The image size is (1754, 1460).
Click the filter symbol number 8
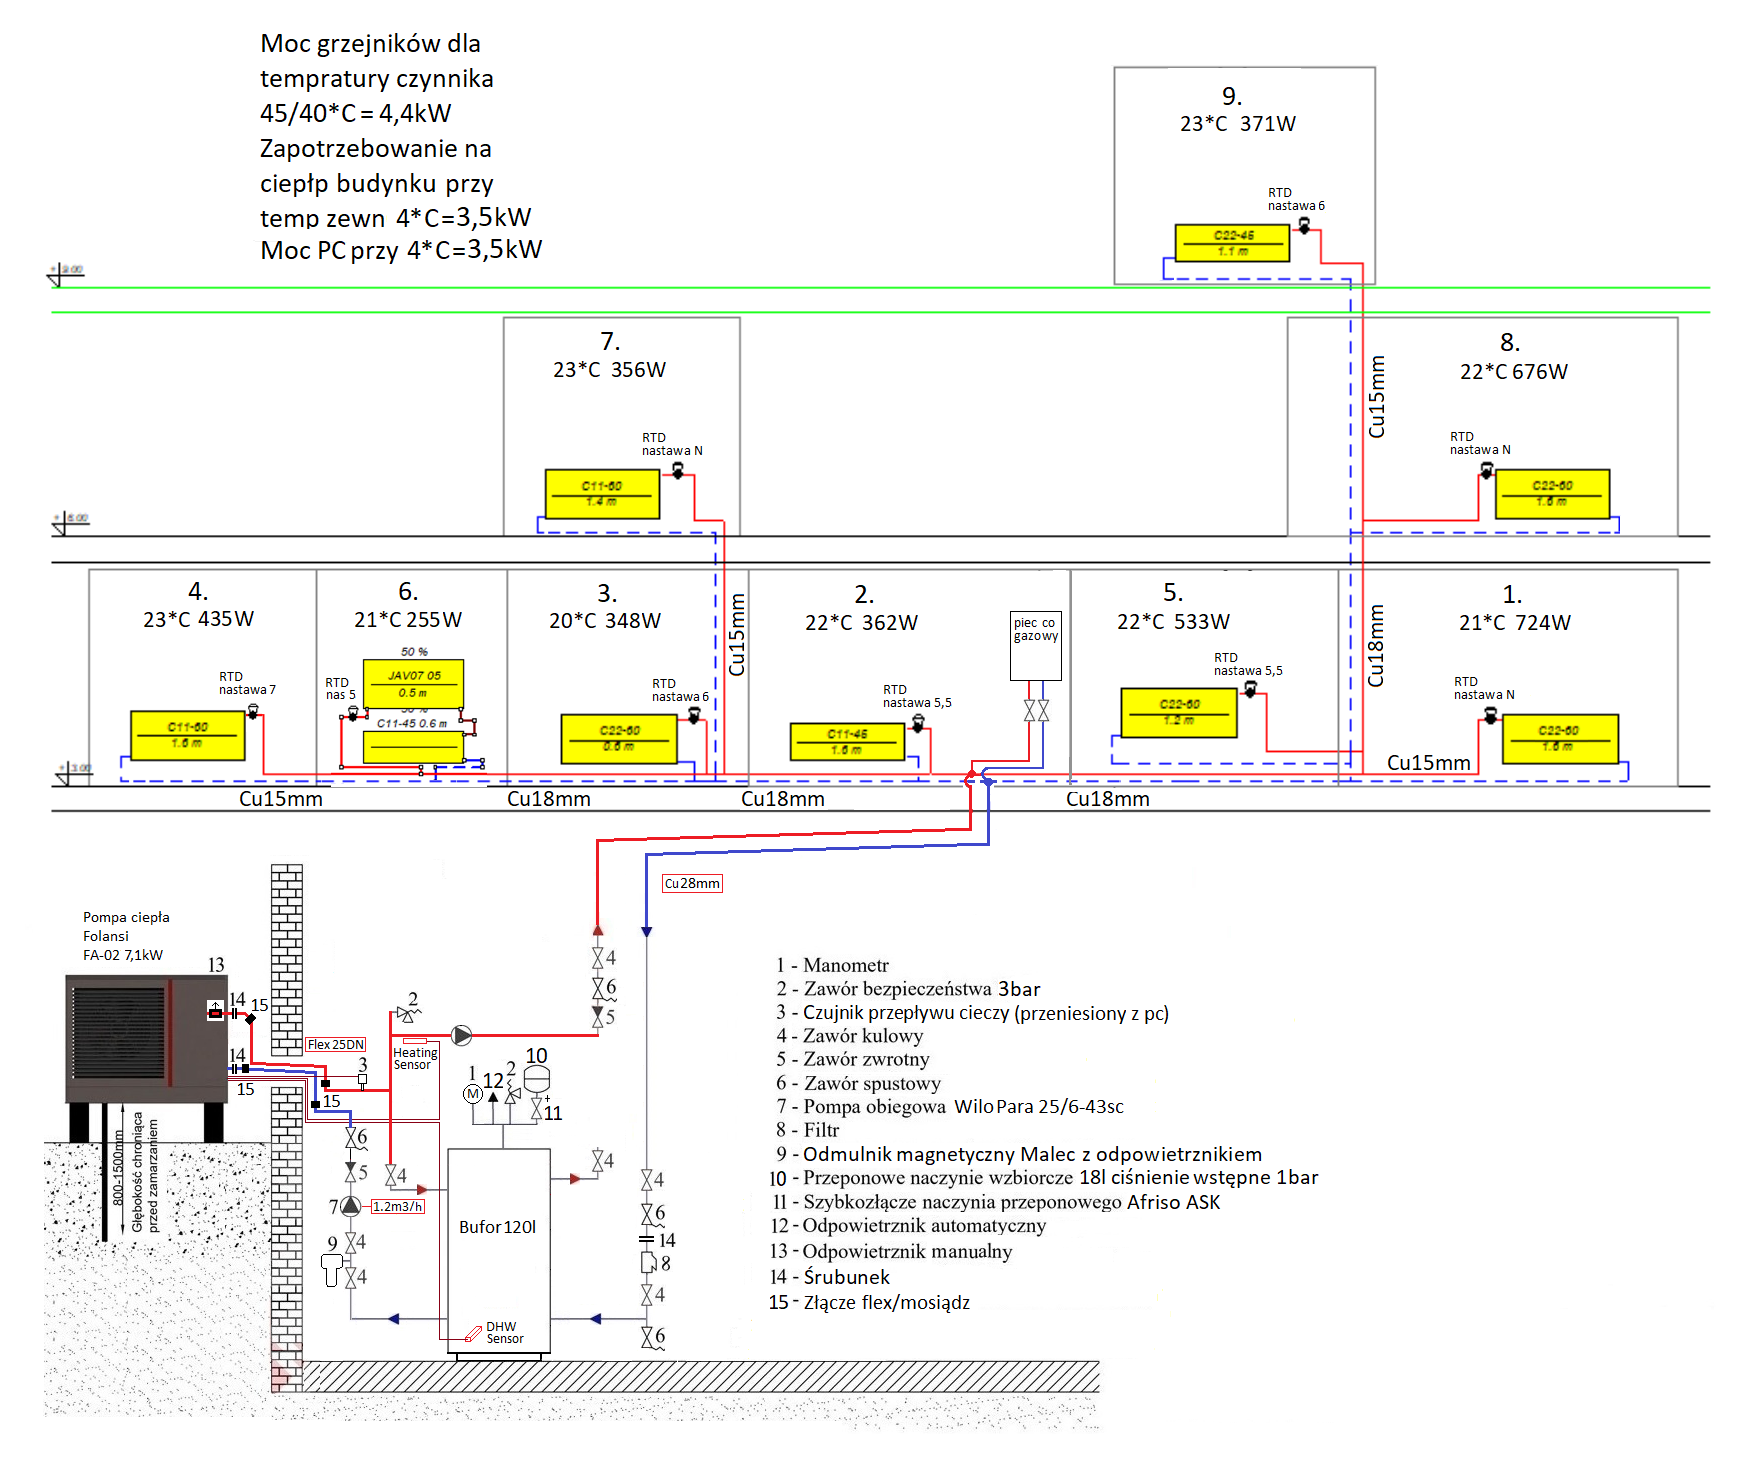click(648, 1263)
